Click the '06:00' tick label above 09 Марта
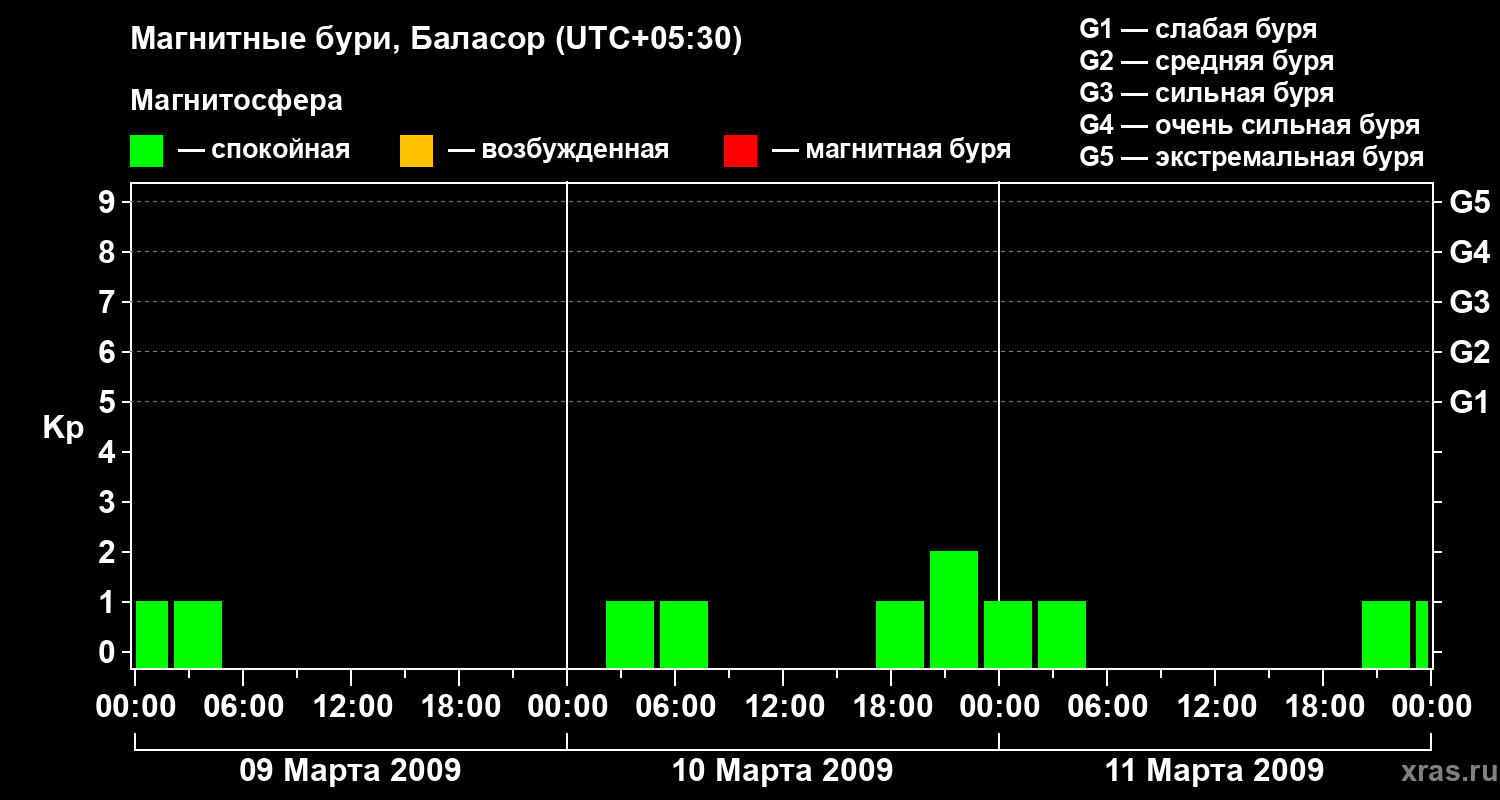 [242, 707]
